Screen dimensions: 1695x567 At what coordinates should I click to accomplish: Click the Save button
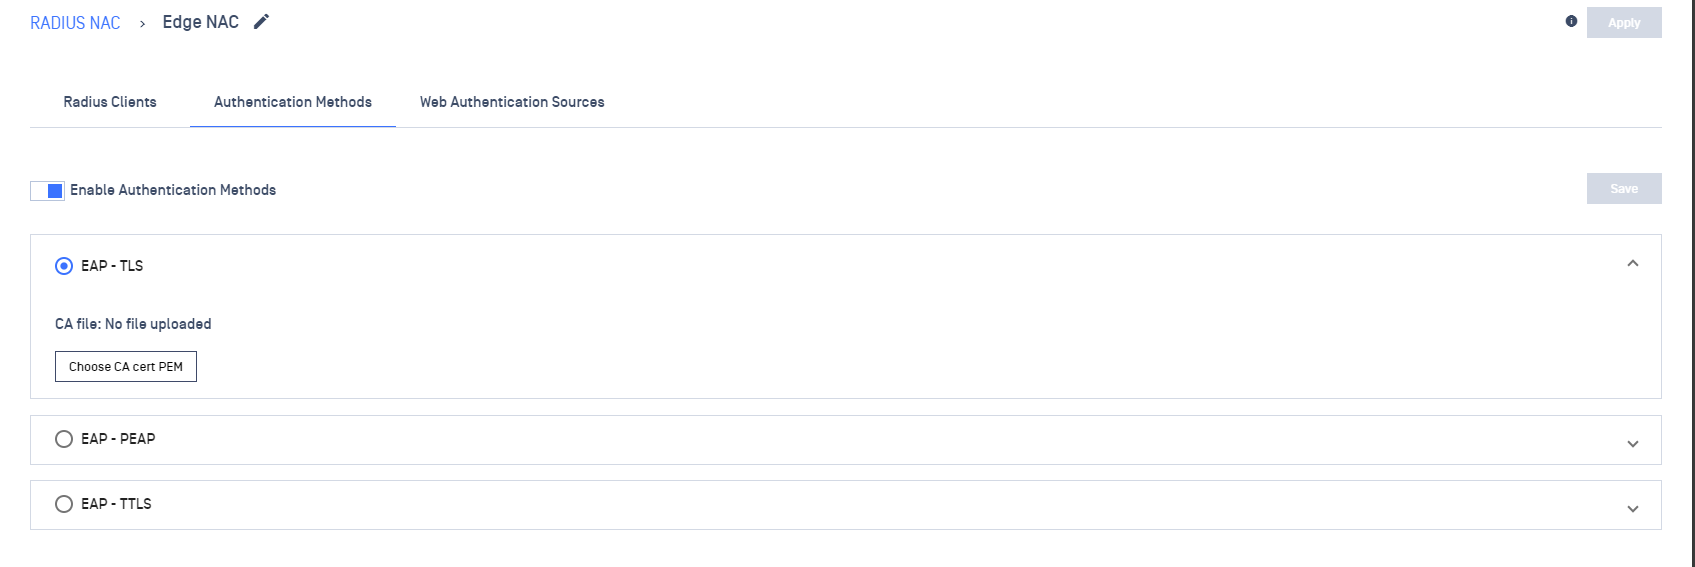click(1624, 189)
